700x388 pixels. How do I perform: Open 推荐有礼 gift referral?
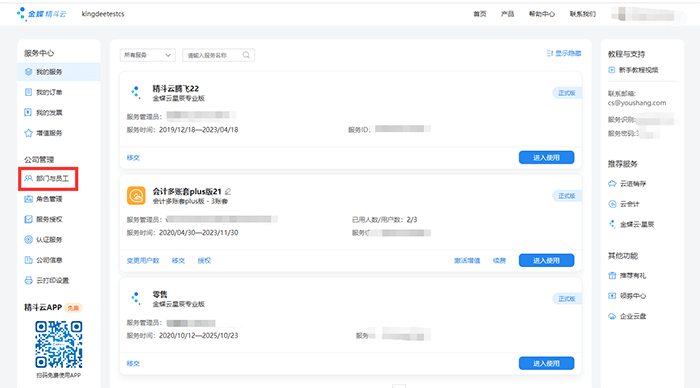click(x=627, y=275)
